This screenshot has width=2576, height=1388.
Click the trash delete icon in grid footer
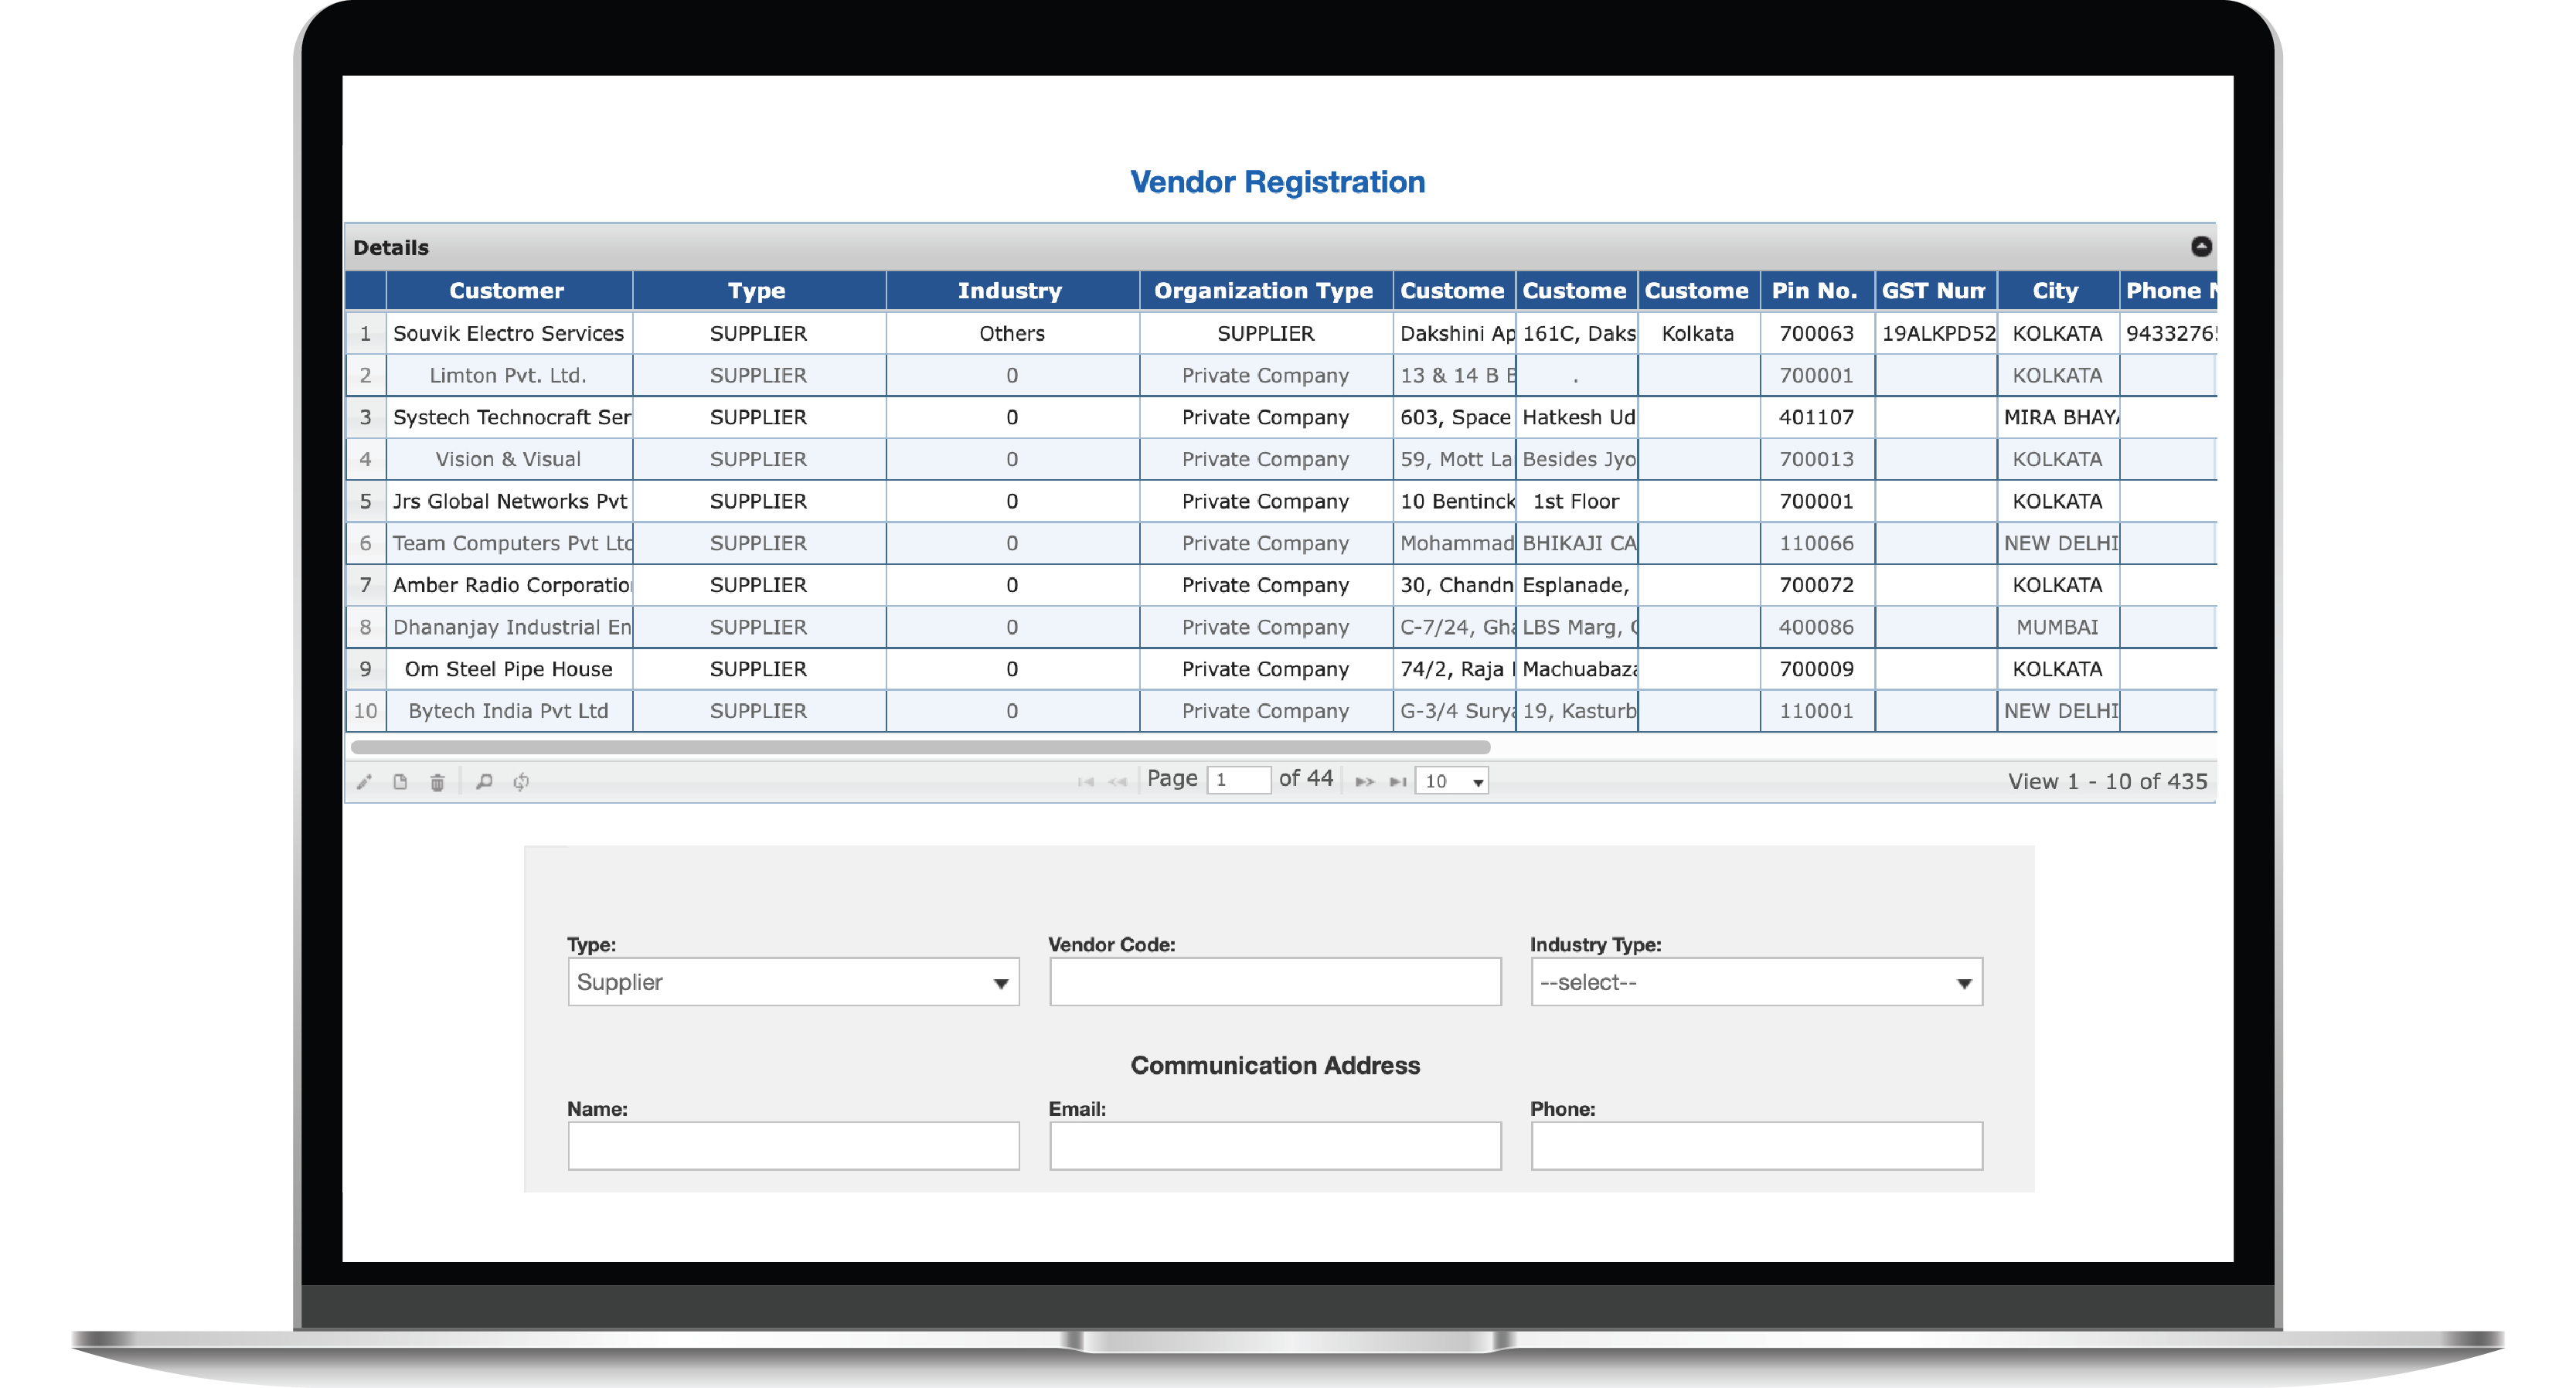pos(437,782)
